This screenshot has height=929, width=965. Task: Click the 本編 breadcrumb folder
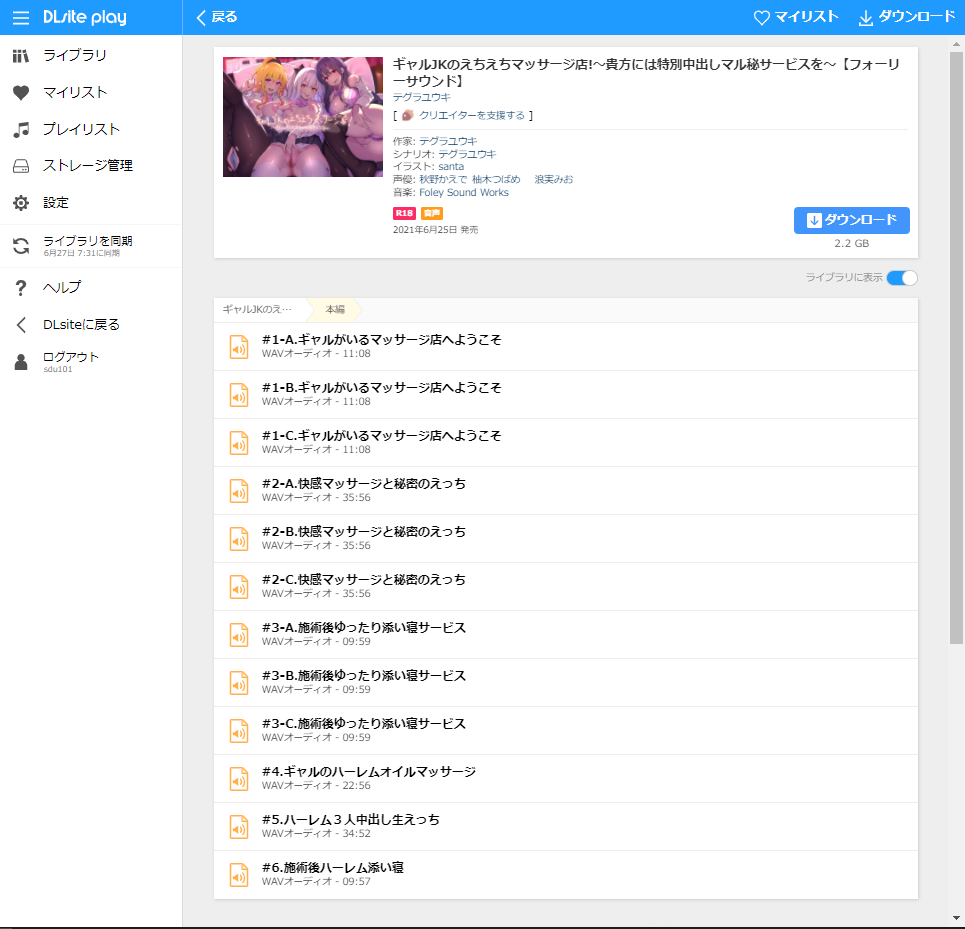click(x=335, y=309)
